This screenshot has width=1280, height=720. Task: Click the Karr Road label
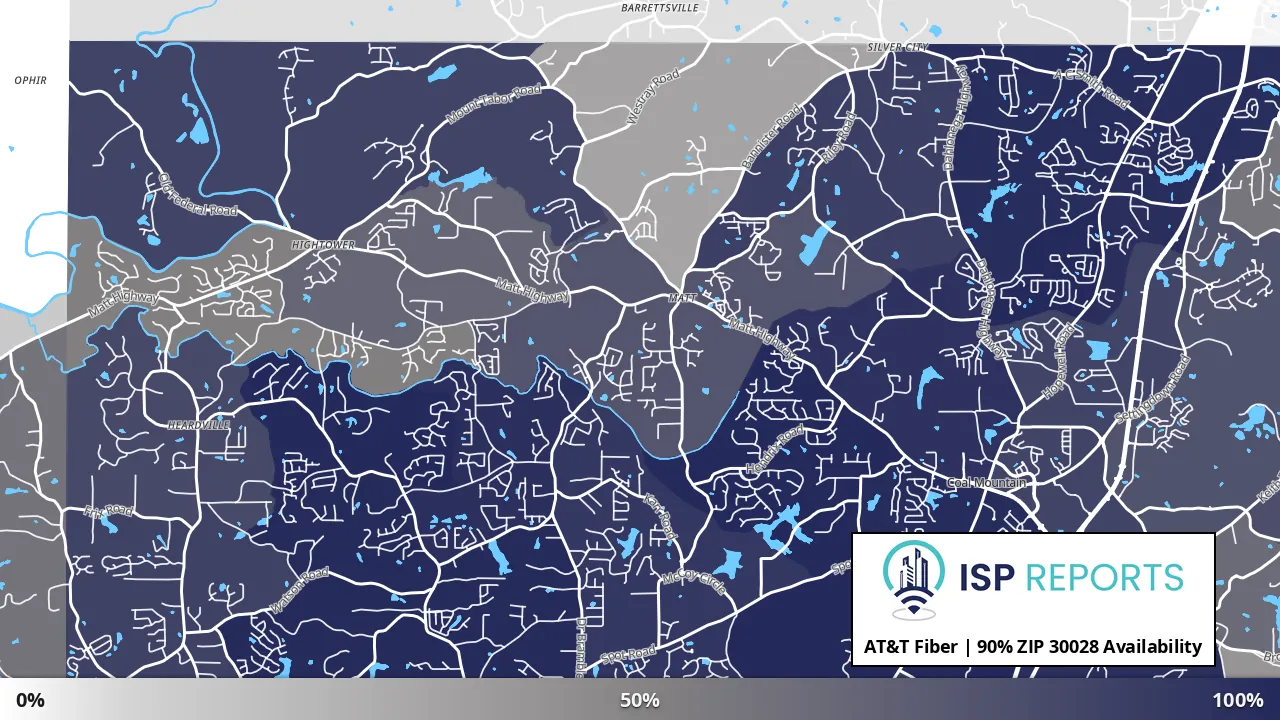660,518
